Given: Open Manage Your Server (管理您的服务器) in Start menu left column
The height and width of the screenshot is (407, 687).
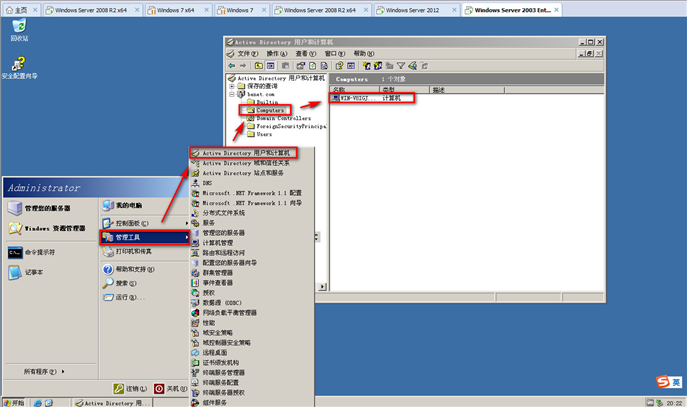Looking at the screenshot, I should 39,208.
